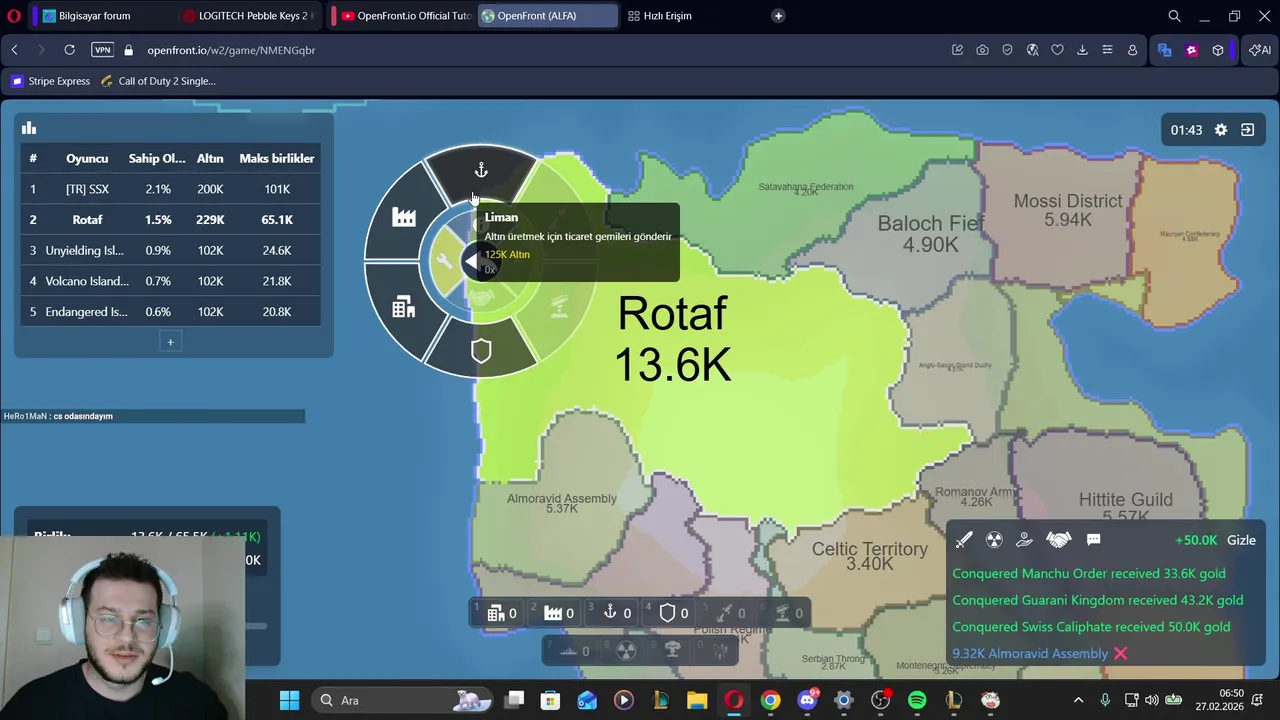Select hydrogen bomb slot 9 in hotbar
Image resolution: width=1280 pixels, height=720 pixels.
[x=673, y=651]
